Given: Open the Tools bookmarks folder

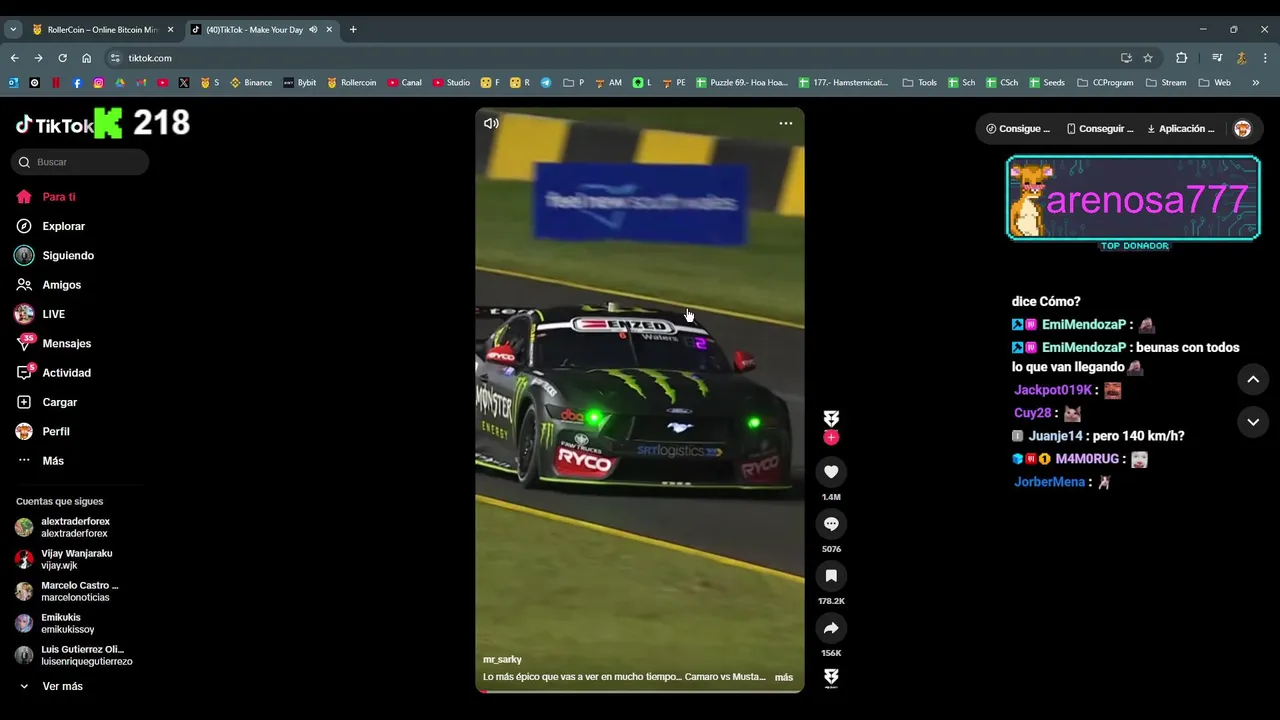Looking at the screenshot, I should [919, 83].
